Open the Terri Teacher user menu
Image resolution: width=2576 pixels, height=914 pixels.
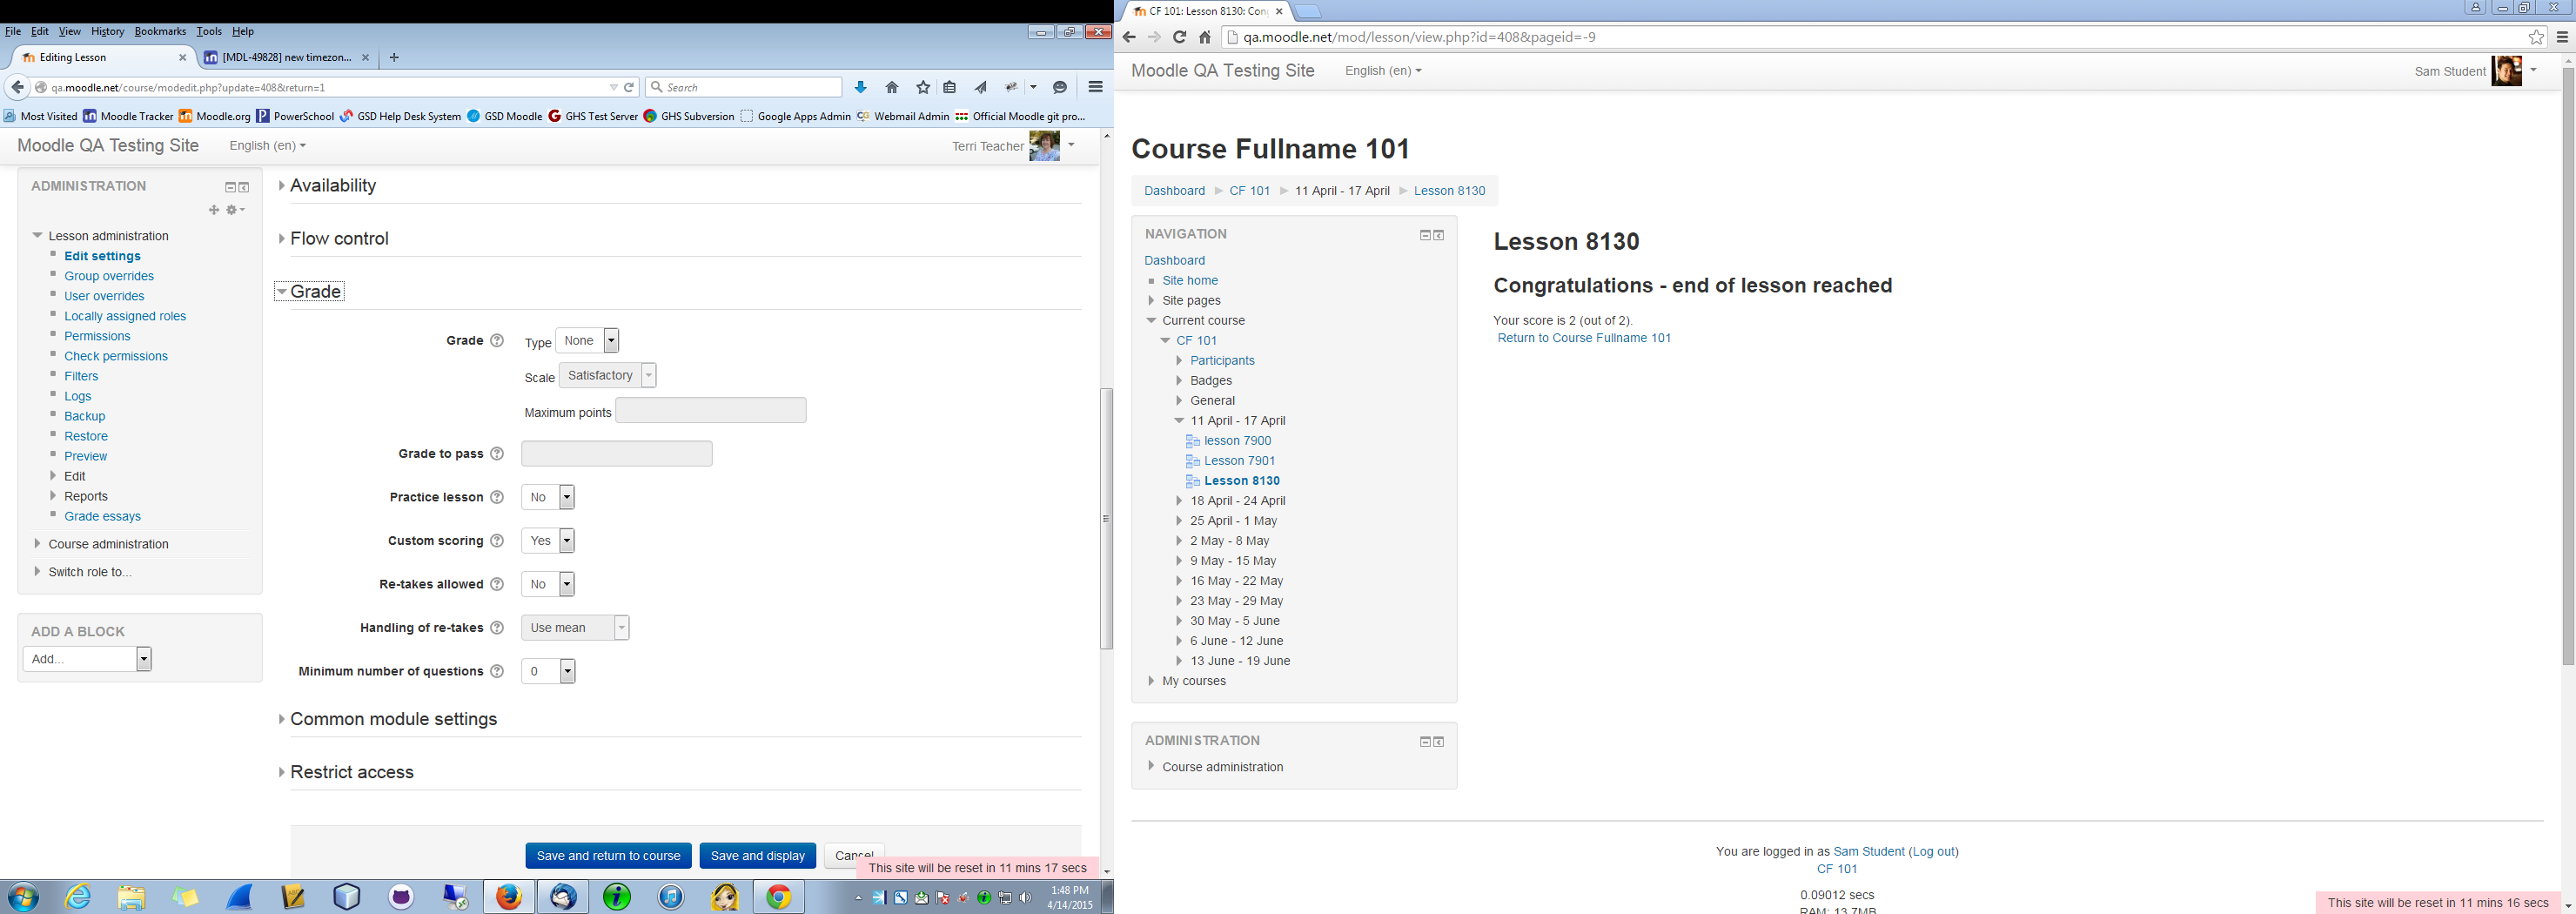pyautogui.click(x=1013, y=146)
